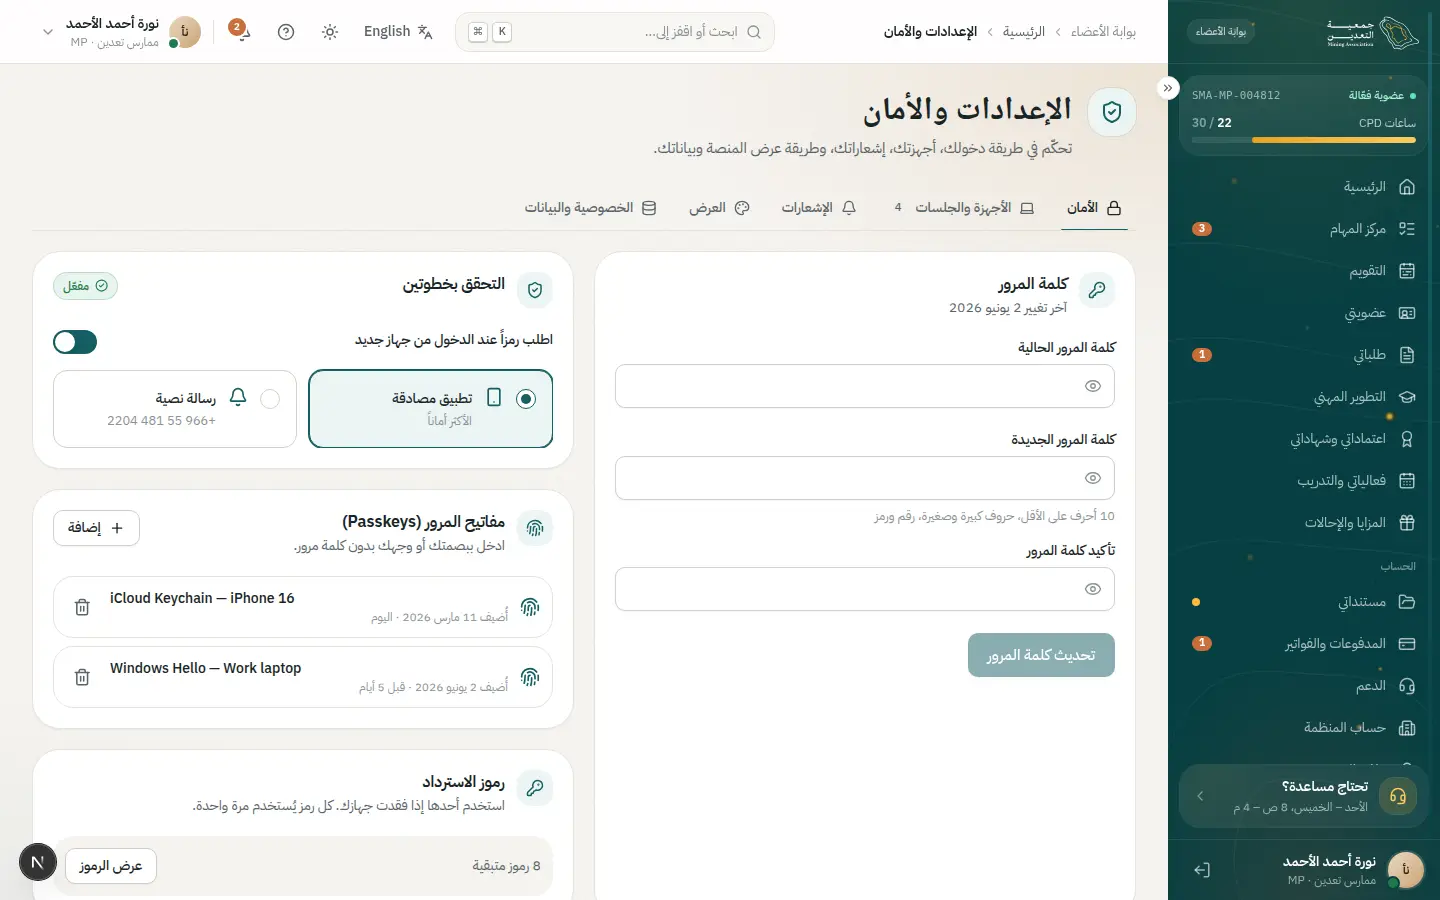Select the رسالة نصية SMS option
1440x900 pixels.
tap(175, 409)
